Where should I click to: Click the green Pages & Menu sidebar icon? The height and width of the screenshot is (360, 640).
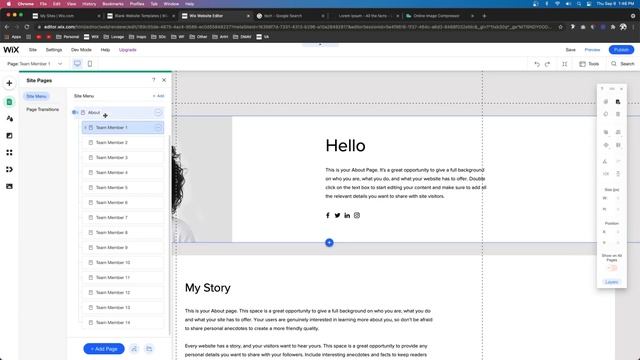(x=9, y=102)
